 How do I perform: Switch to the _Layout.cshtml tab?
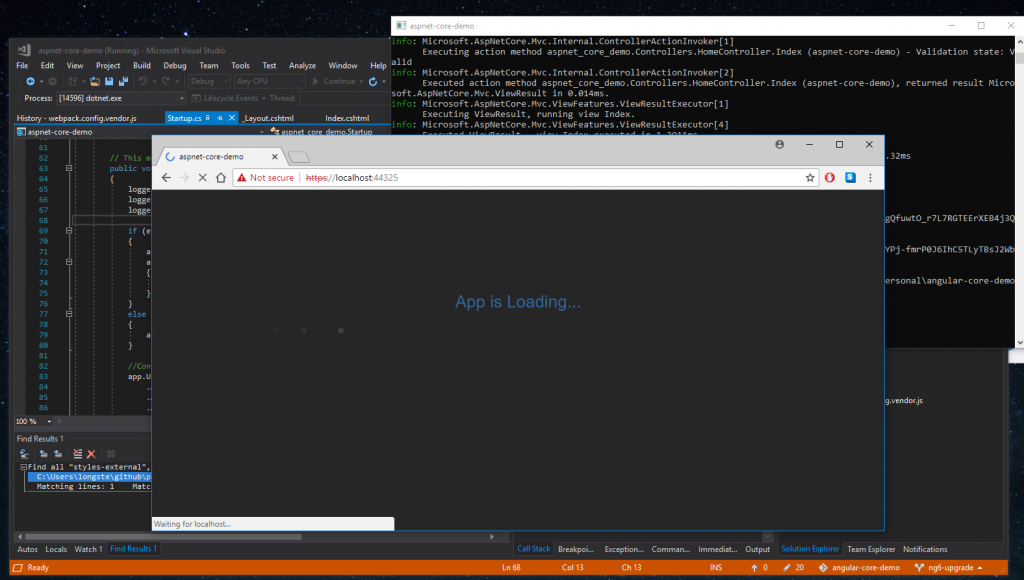click(x=267, y=118)
